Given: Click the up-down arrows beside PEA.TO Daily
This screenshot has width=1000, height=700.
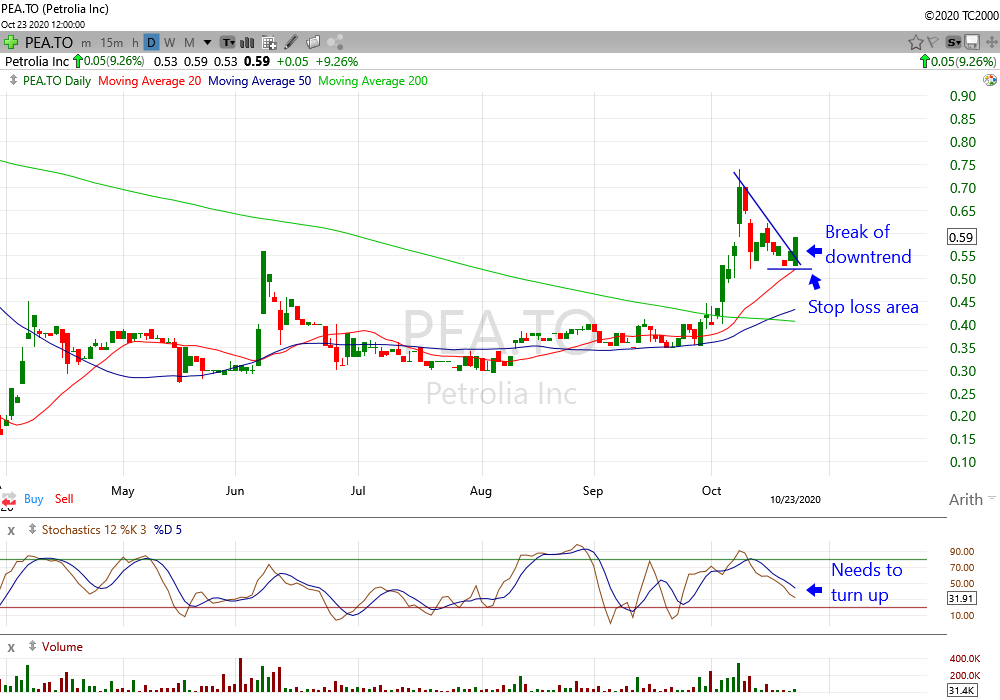Looking at the screenshot, I should [13, 81].
